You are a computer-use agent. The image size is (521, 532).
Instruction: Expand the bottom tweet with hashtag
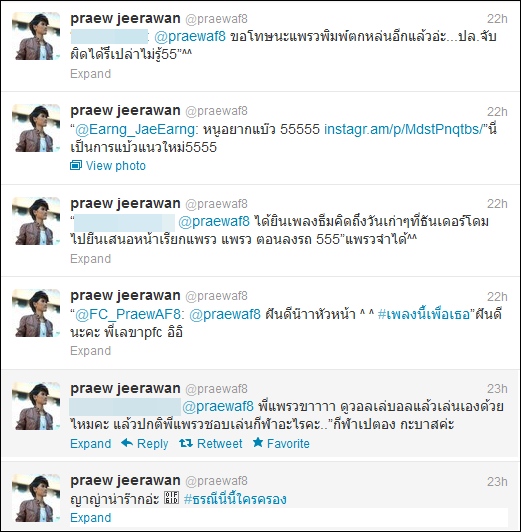91,517
